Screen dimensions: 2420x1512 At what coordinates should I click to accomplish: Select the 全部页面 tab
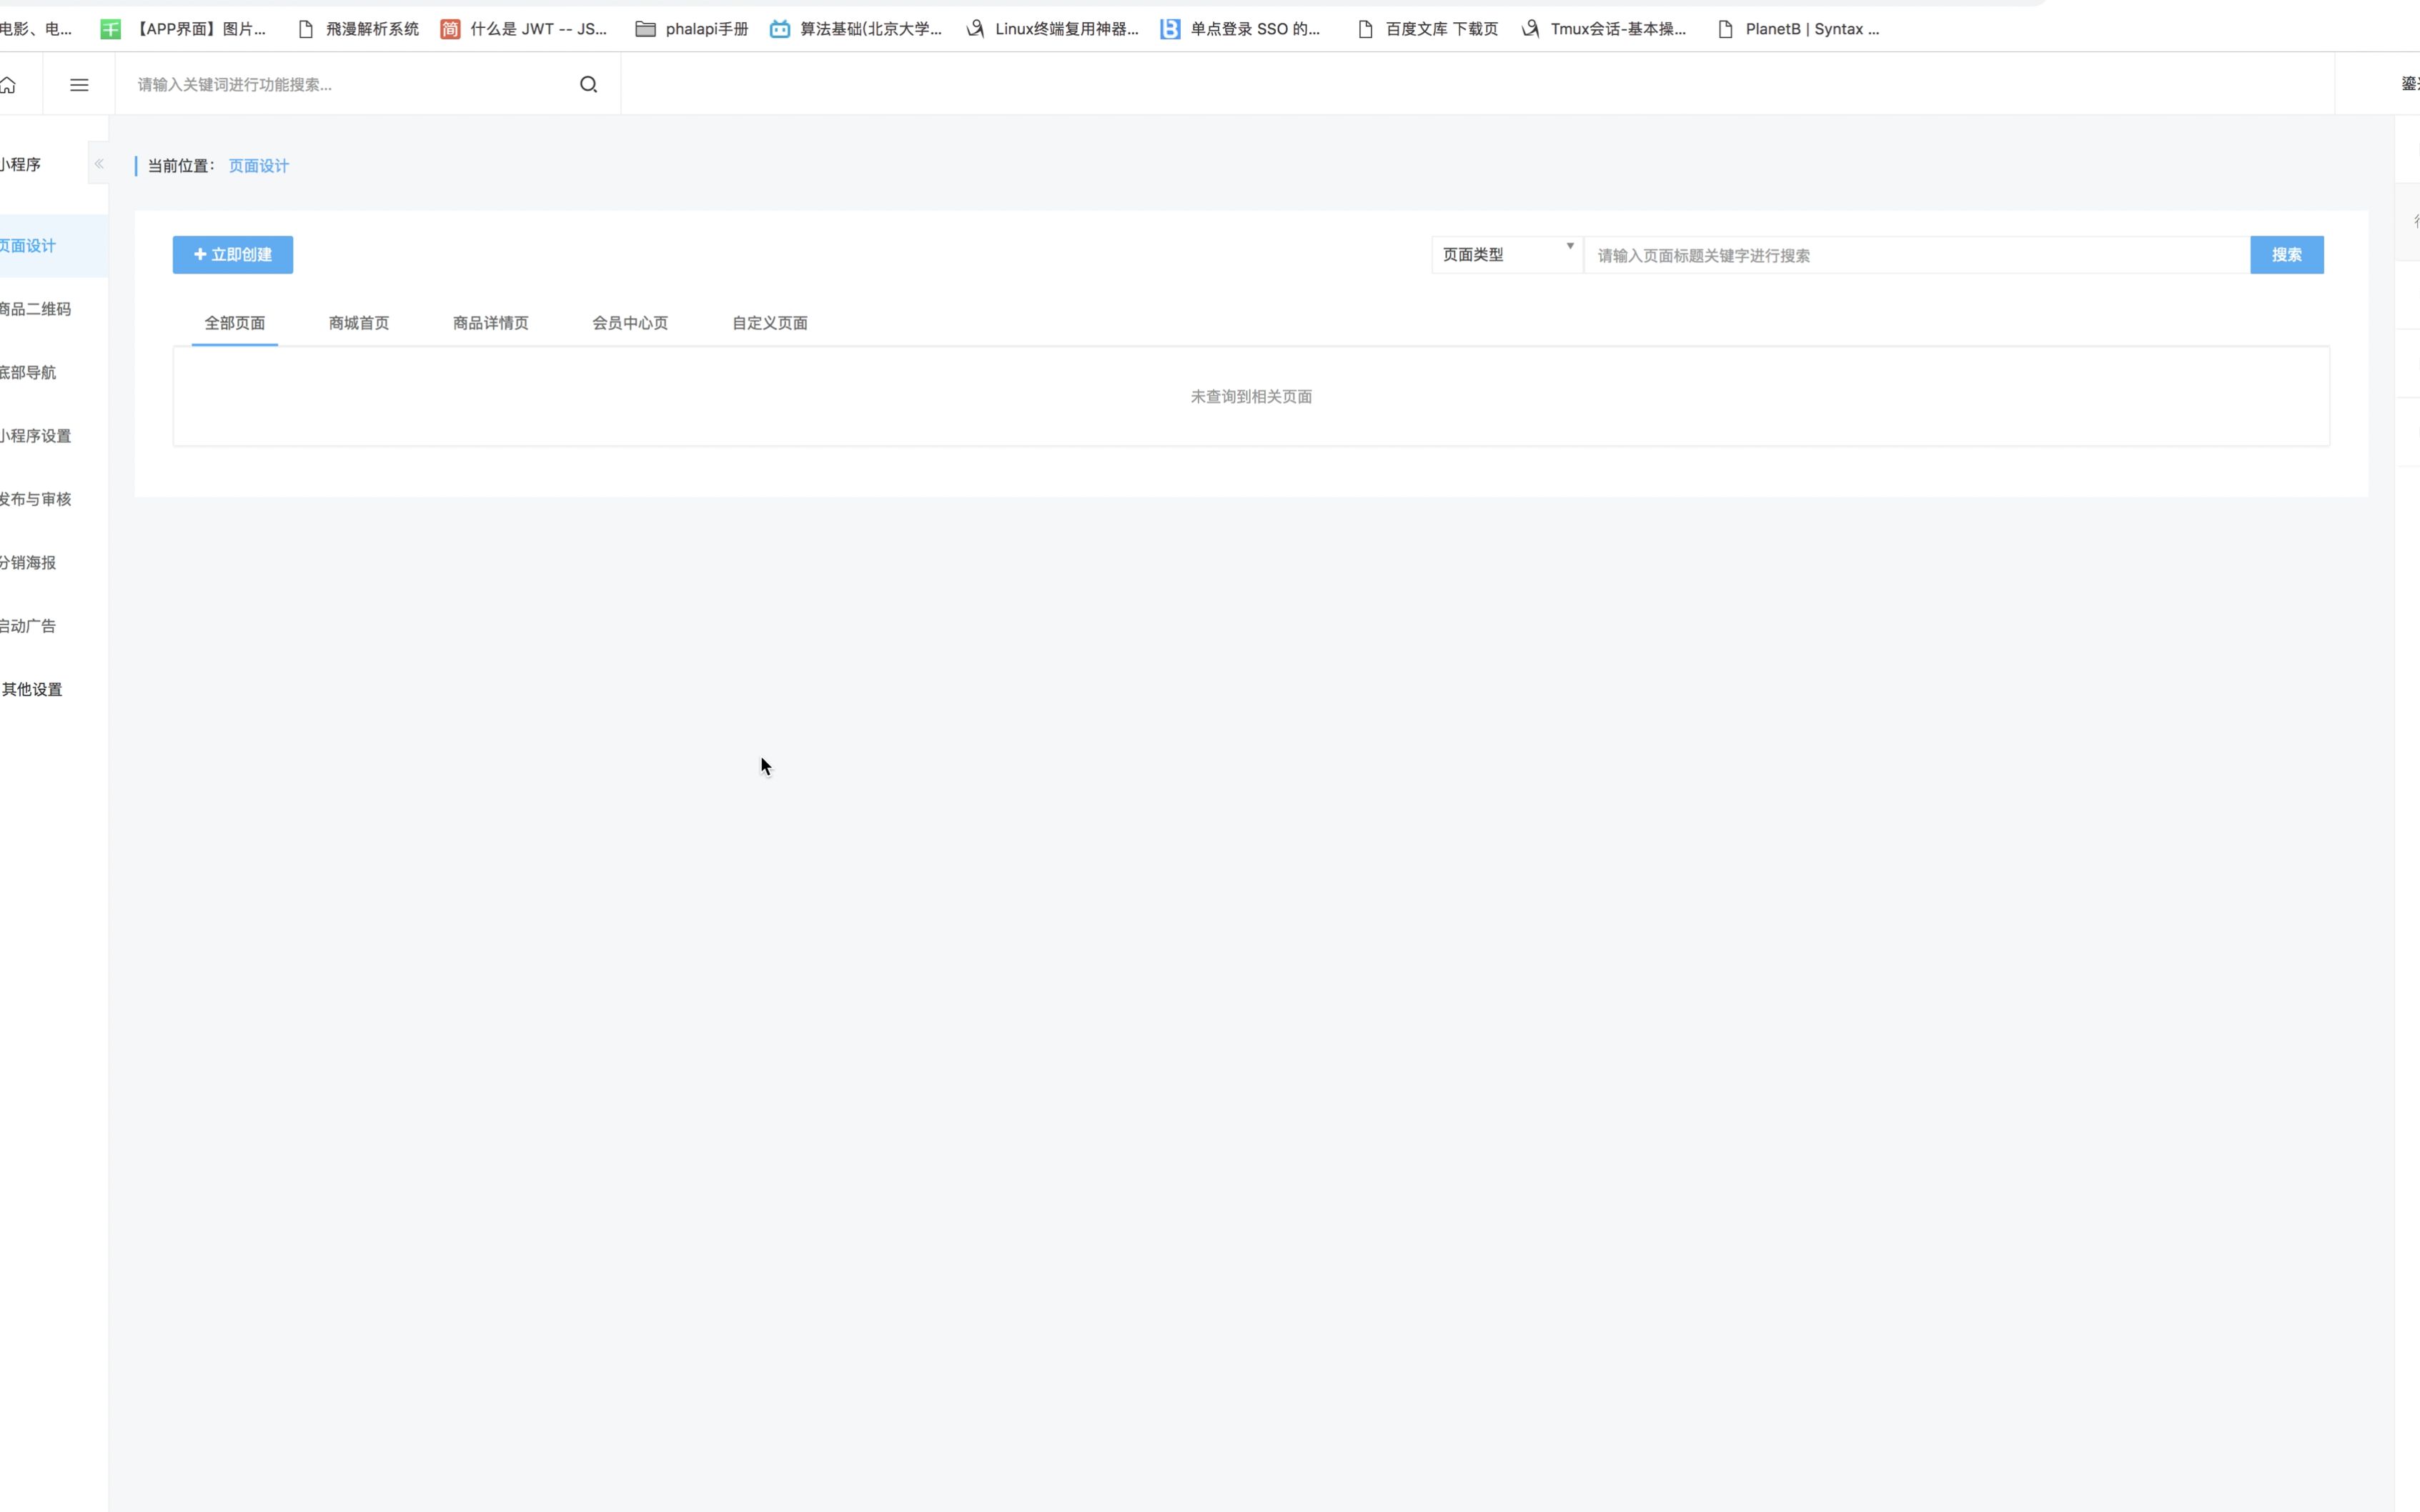pos(234,323)
